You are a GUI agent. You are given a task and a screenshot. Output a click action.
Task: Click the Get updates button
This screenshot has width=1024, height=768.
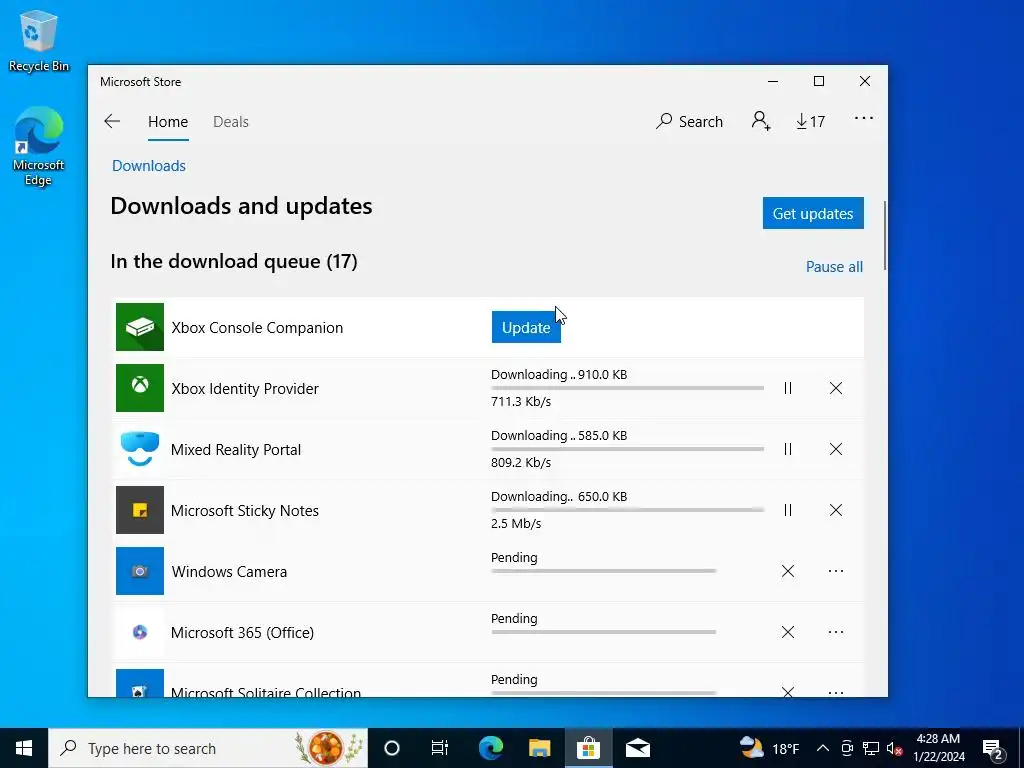click(813, 214)
